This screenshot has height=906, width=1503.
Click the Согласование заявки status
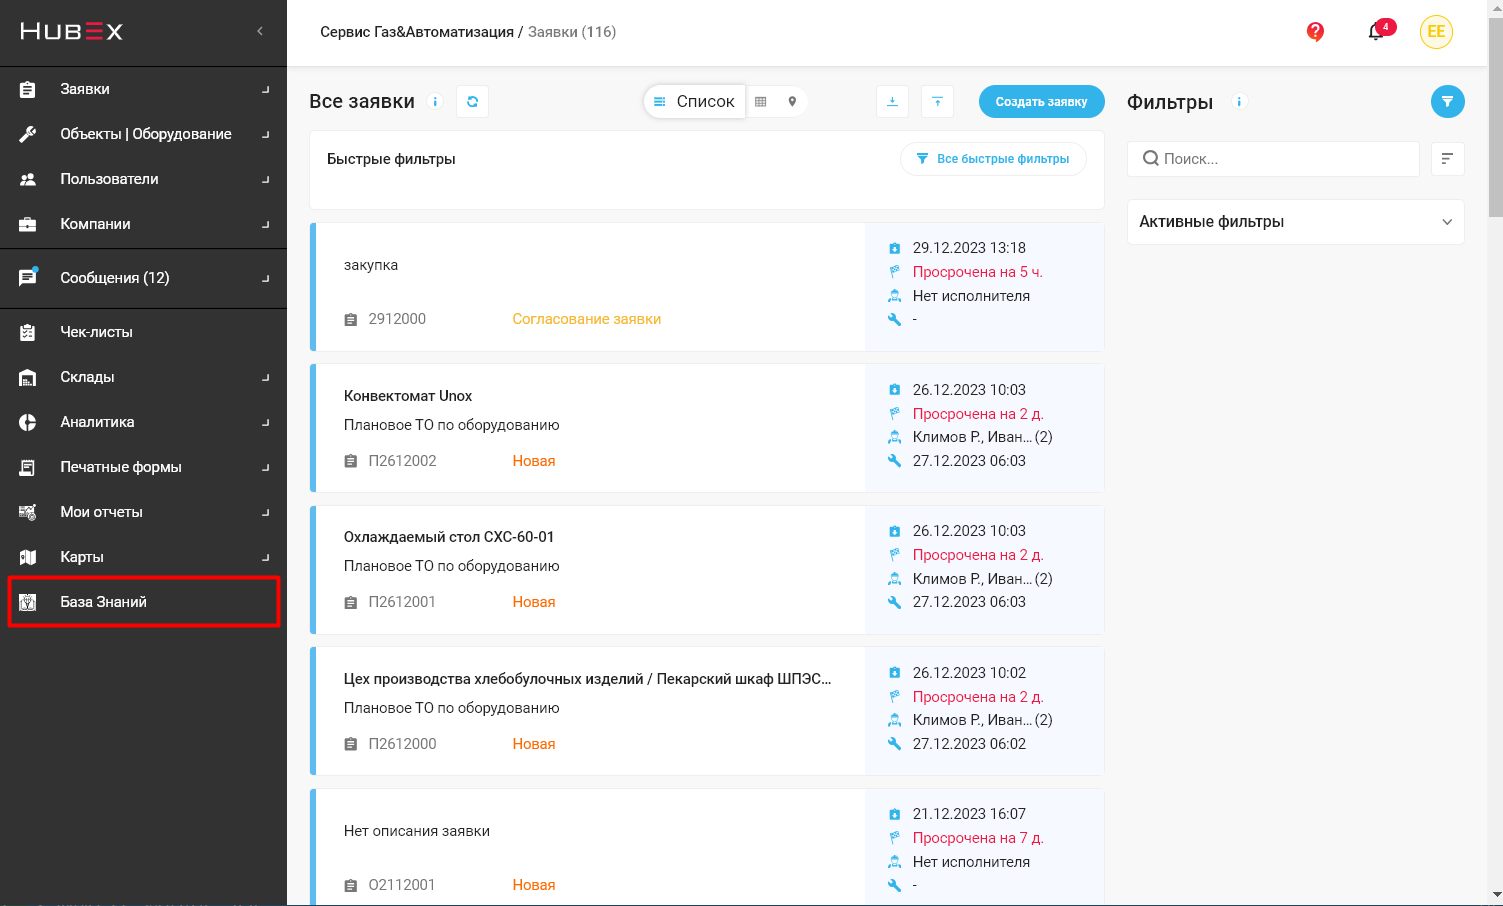click(x=587, y=319)
